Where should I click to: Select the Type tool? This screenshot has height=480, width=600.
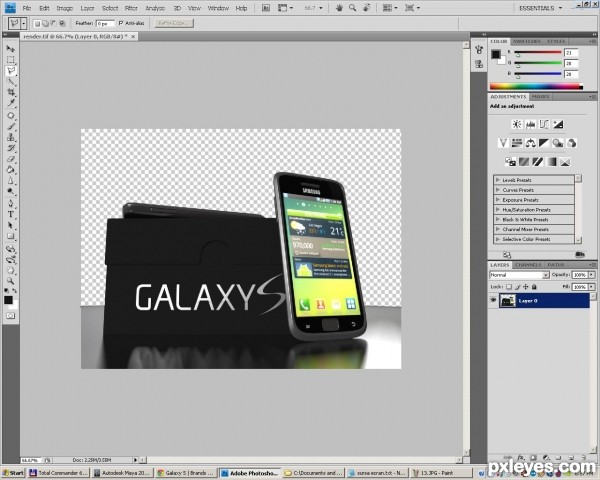click(x=10, y=214)
